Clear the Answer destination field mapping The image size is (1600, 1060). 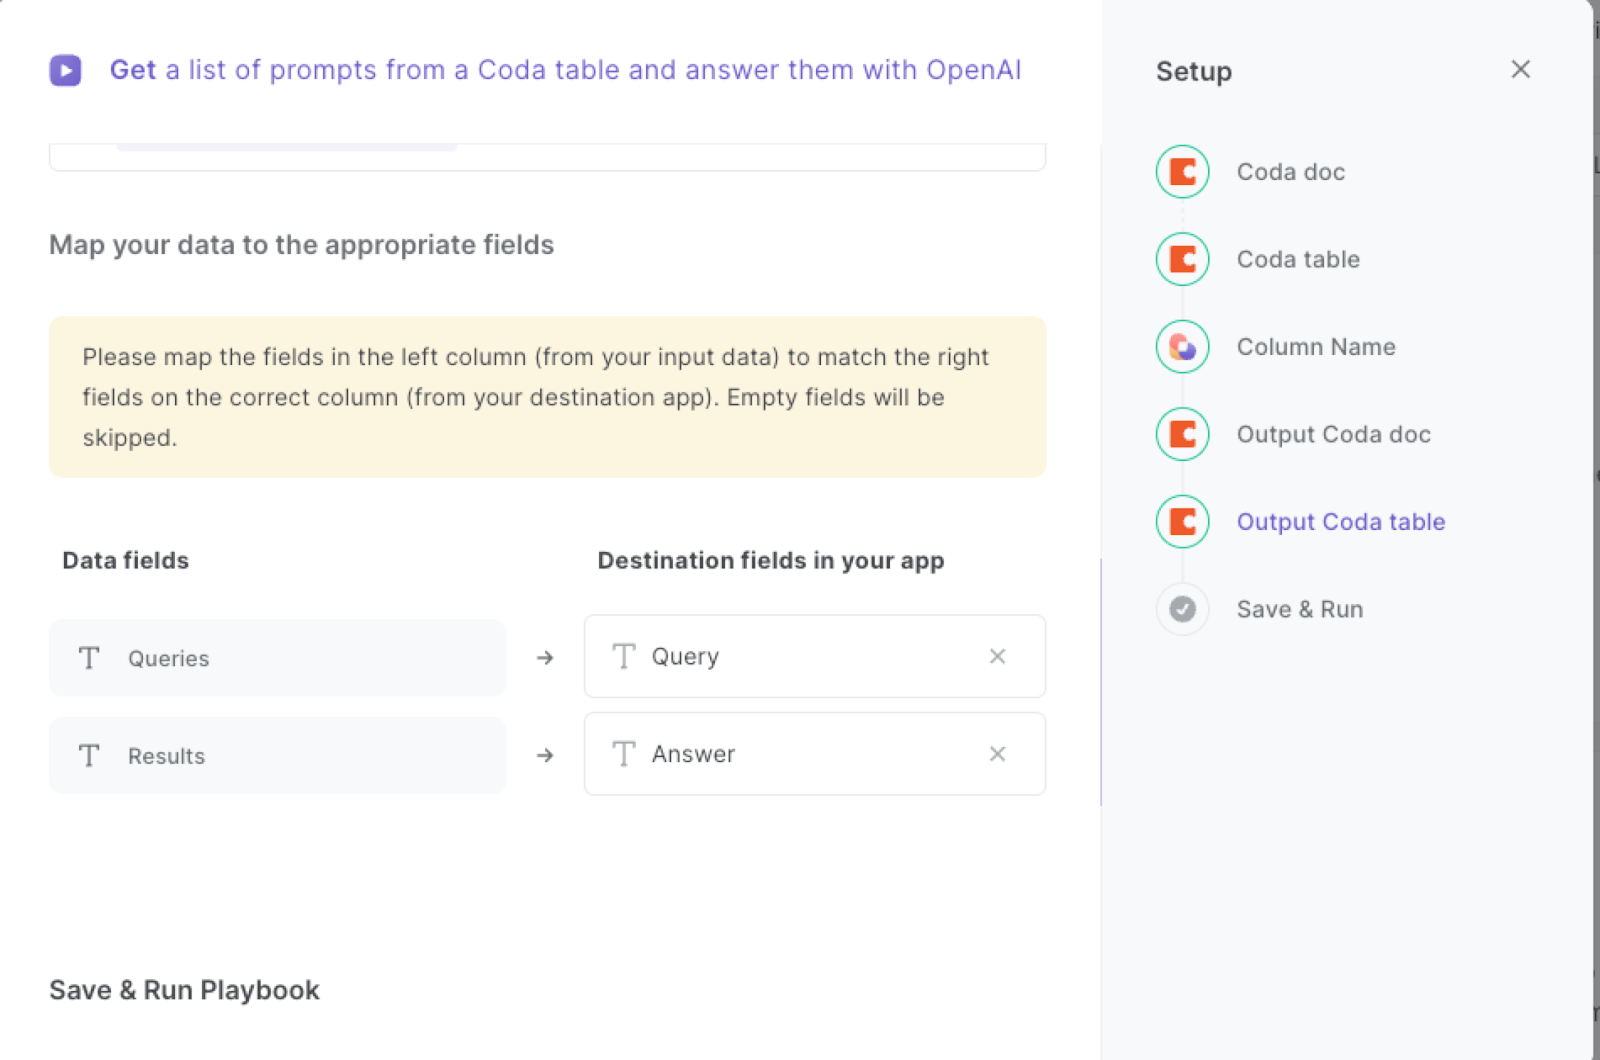pyautogui.click(x=997, y=754)
